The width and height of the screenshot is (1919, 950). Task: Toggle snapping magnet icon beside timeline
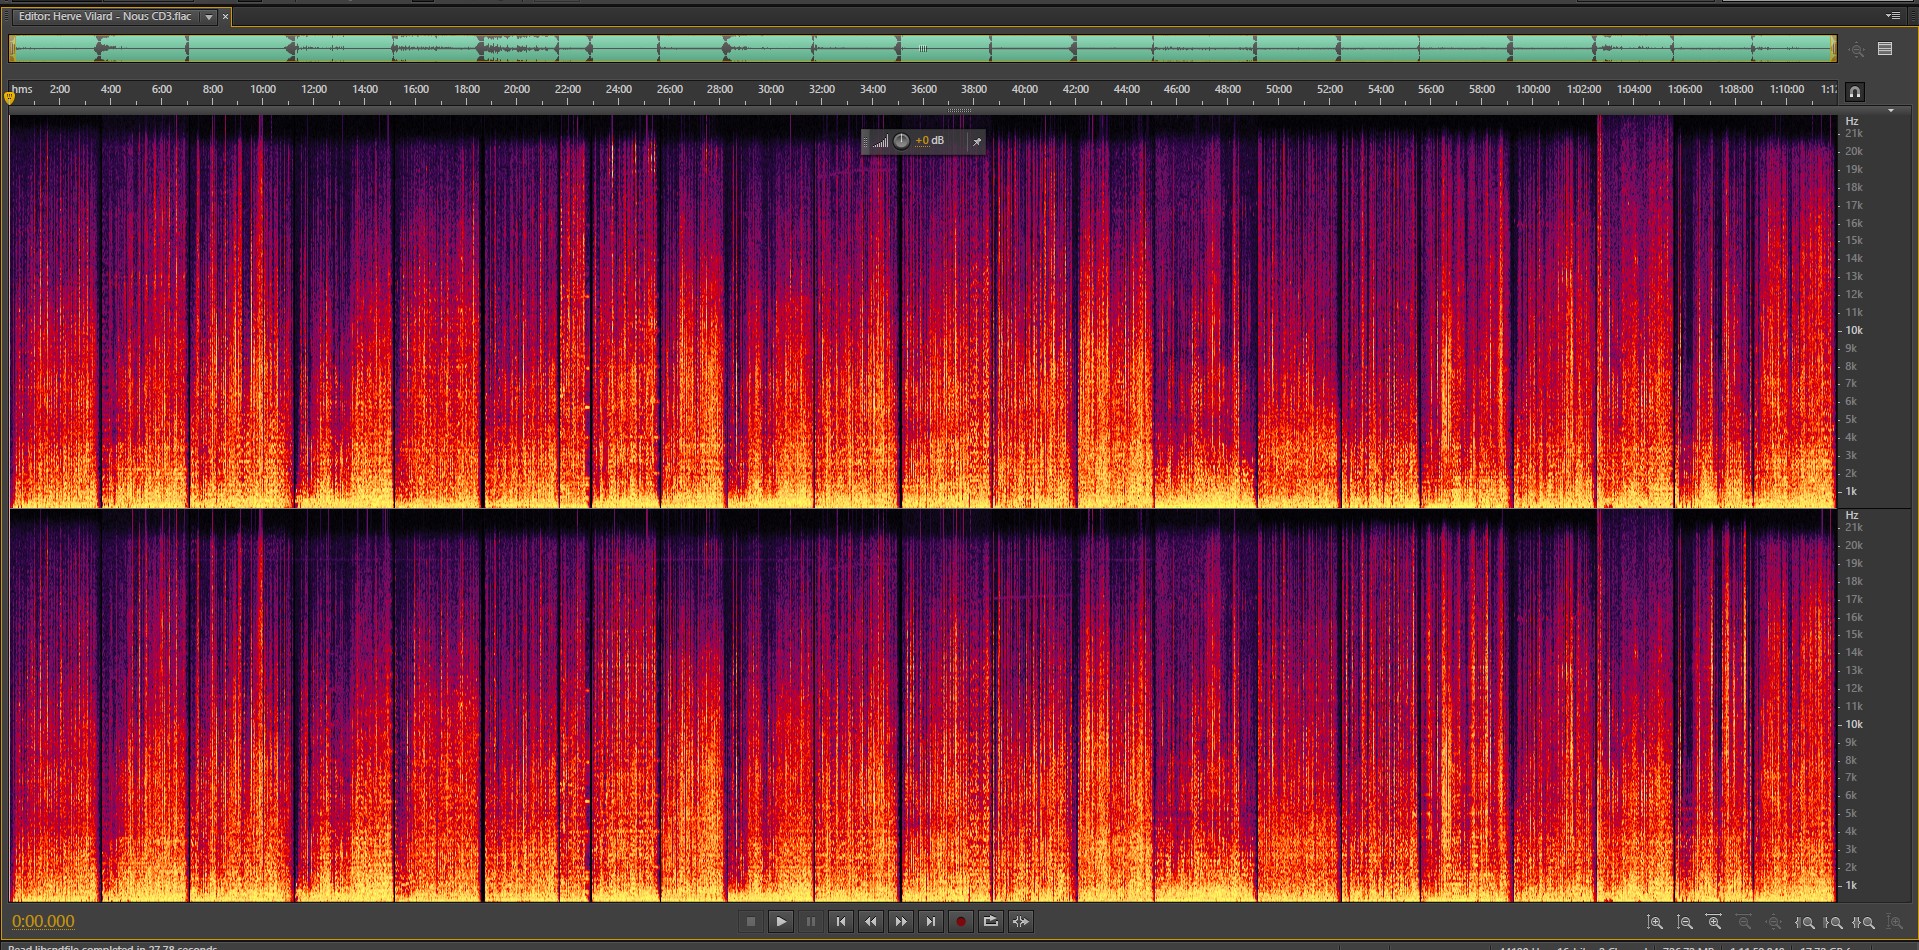tap(1854, 92)
